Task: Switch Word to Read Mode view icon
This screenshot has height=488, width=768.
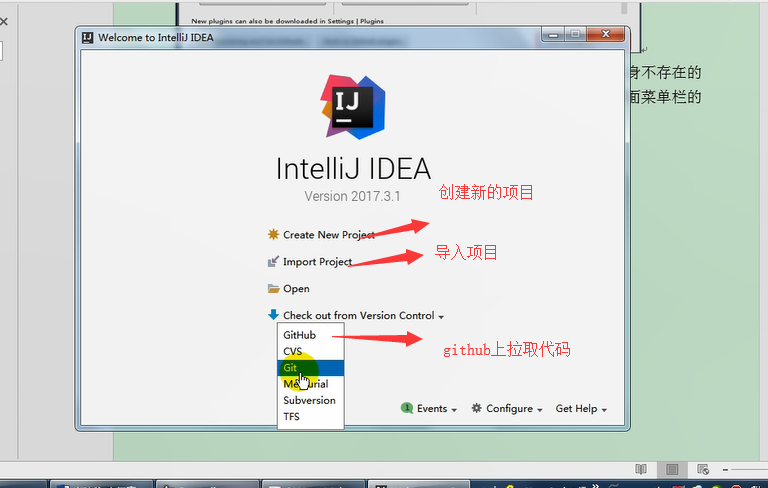Action: [x=641, y=469]
